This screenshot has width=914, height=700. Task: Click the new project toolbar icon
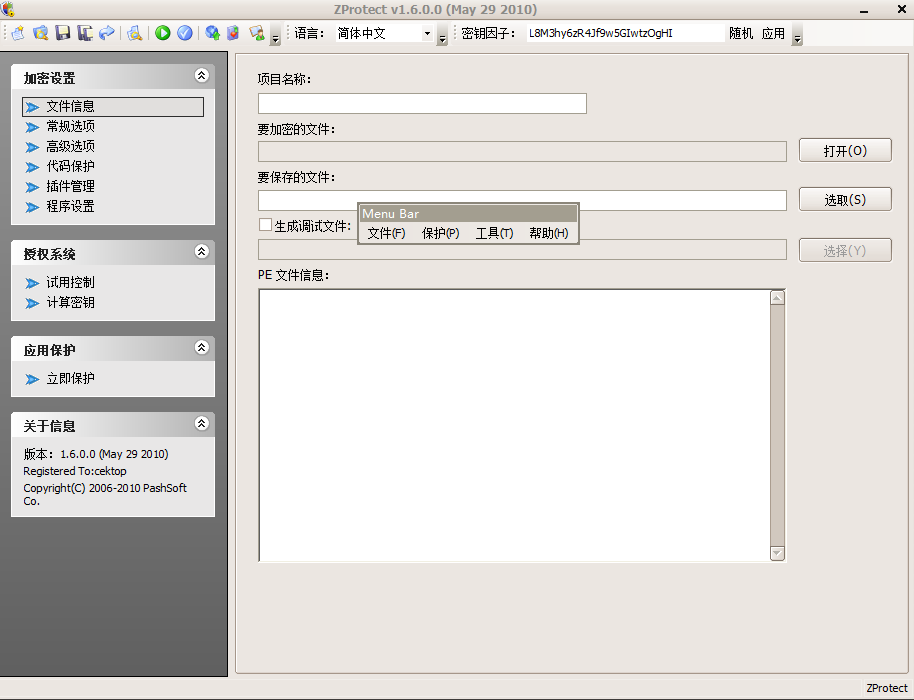17,33
